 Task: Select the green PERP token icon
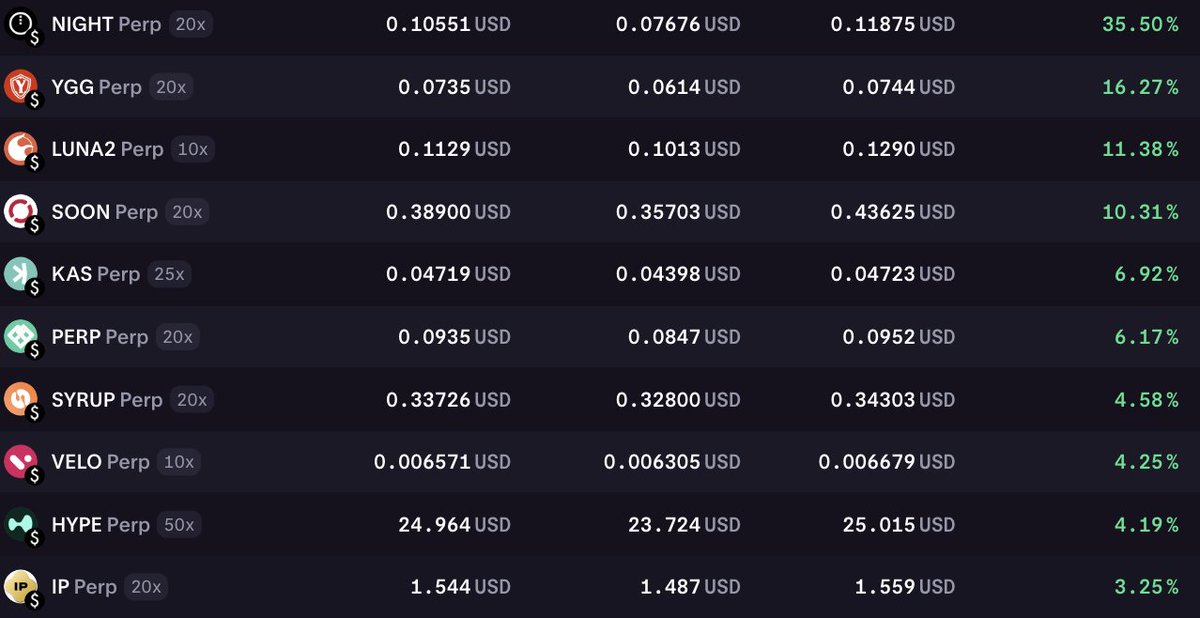[x=22, y=336]
